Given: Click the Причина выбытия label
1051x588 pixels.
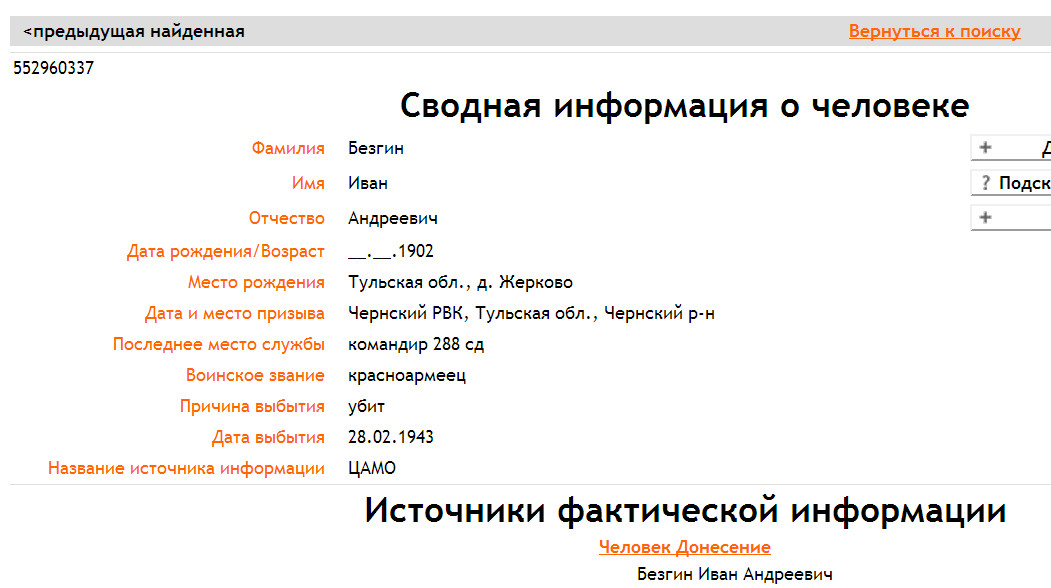Looking at the screenshot, I should coord(252,407).
